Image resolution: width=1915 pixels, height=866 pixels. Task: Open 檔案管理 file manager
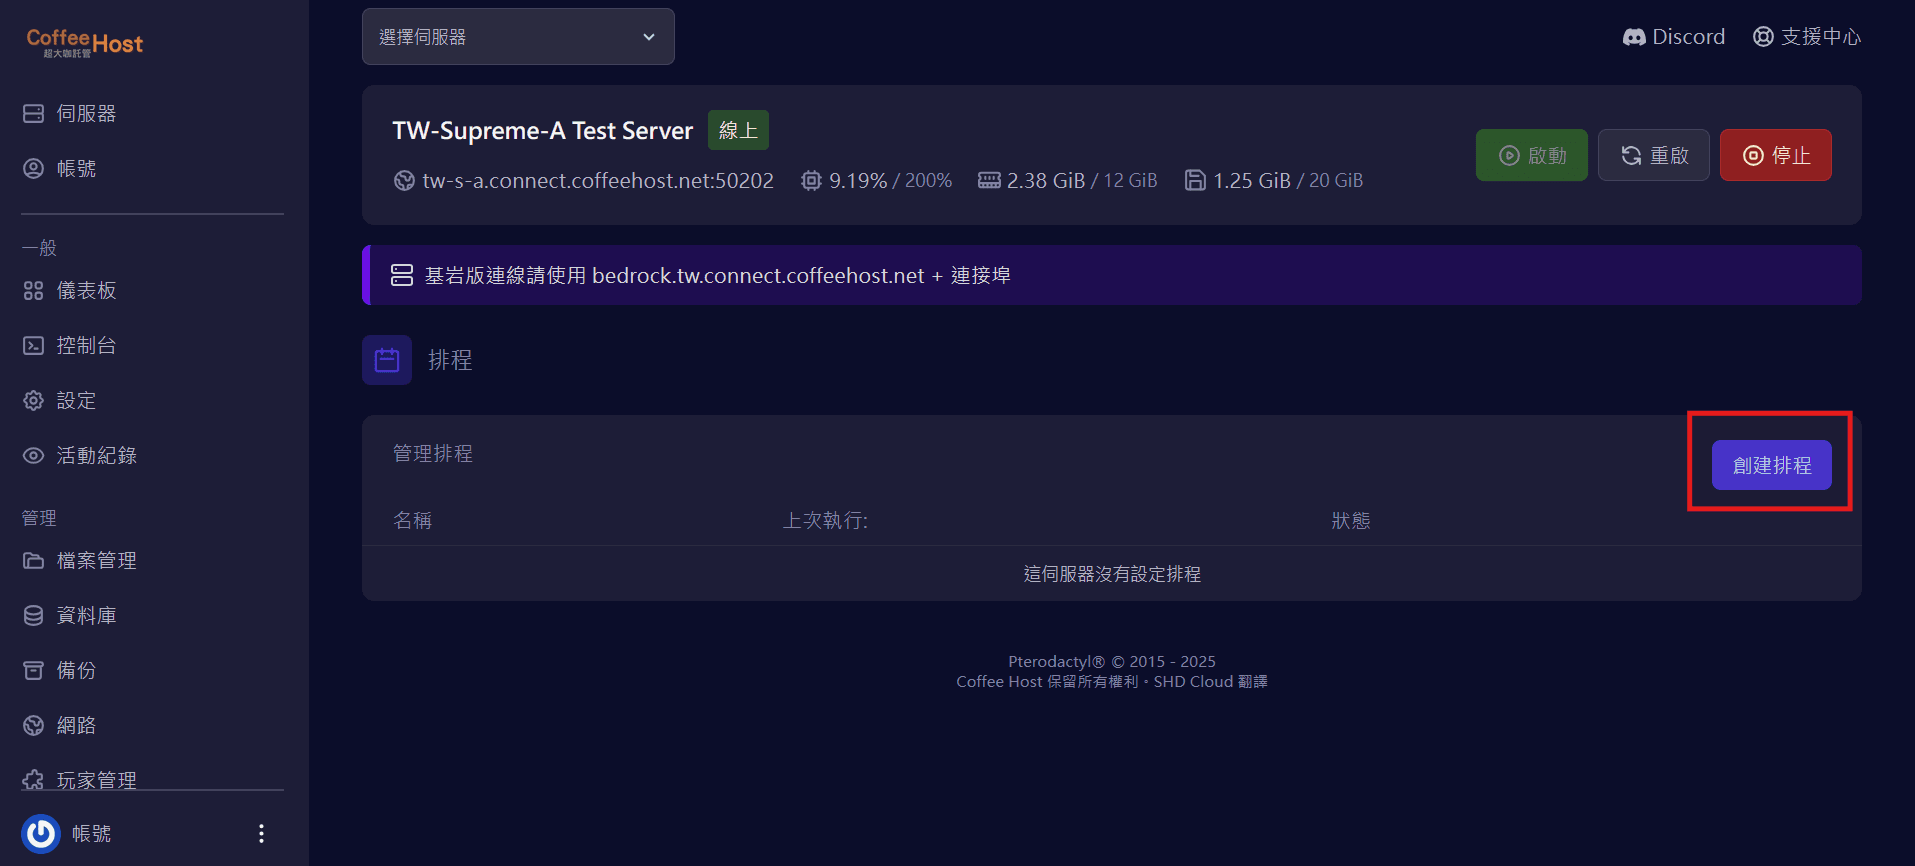[x=80, y=561]
